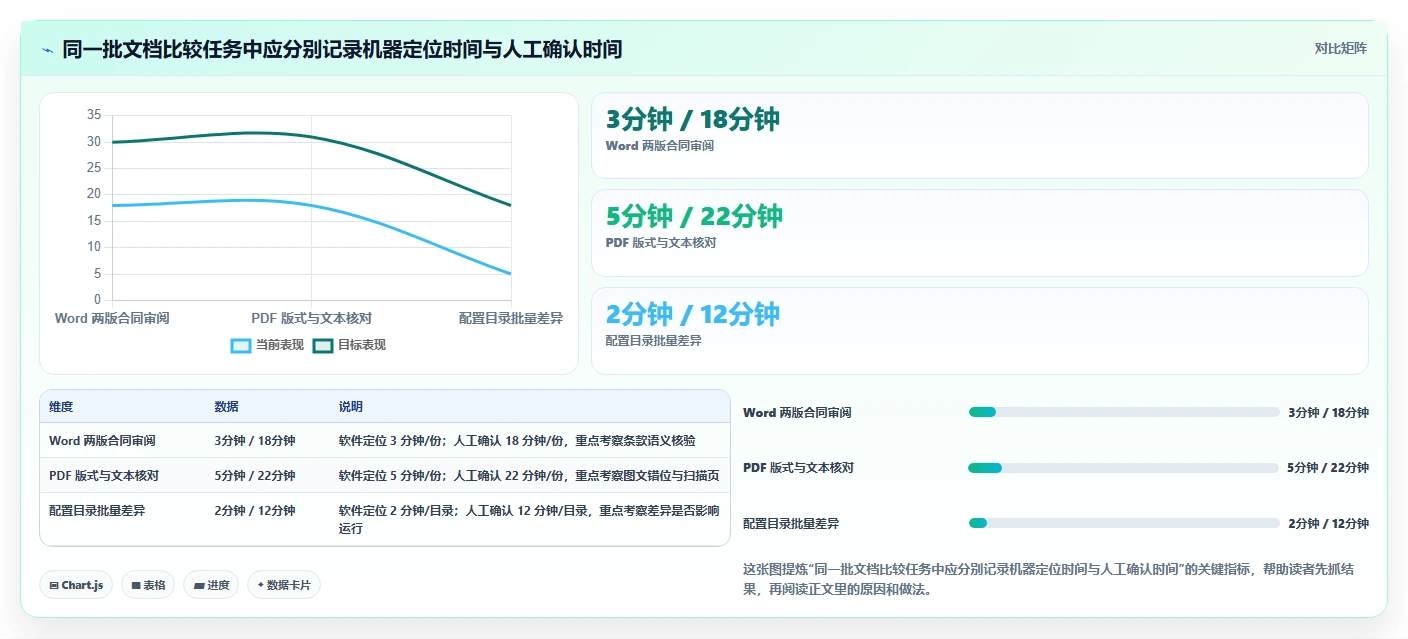Click table value 2分钟 / 12分钟
Image resolution: width=1408 pixels, height=639 pixels.
pyautogui.click(x=254, y=510)
